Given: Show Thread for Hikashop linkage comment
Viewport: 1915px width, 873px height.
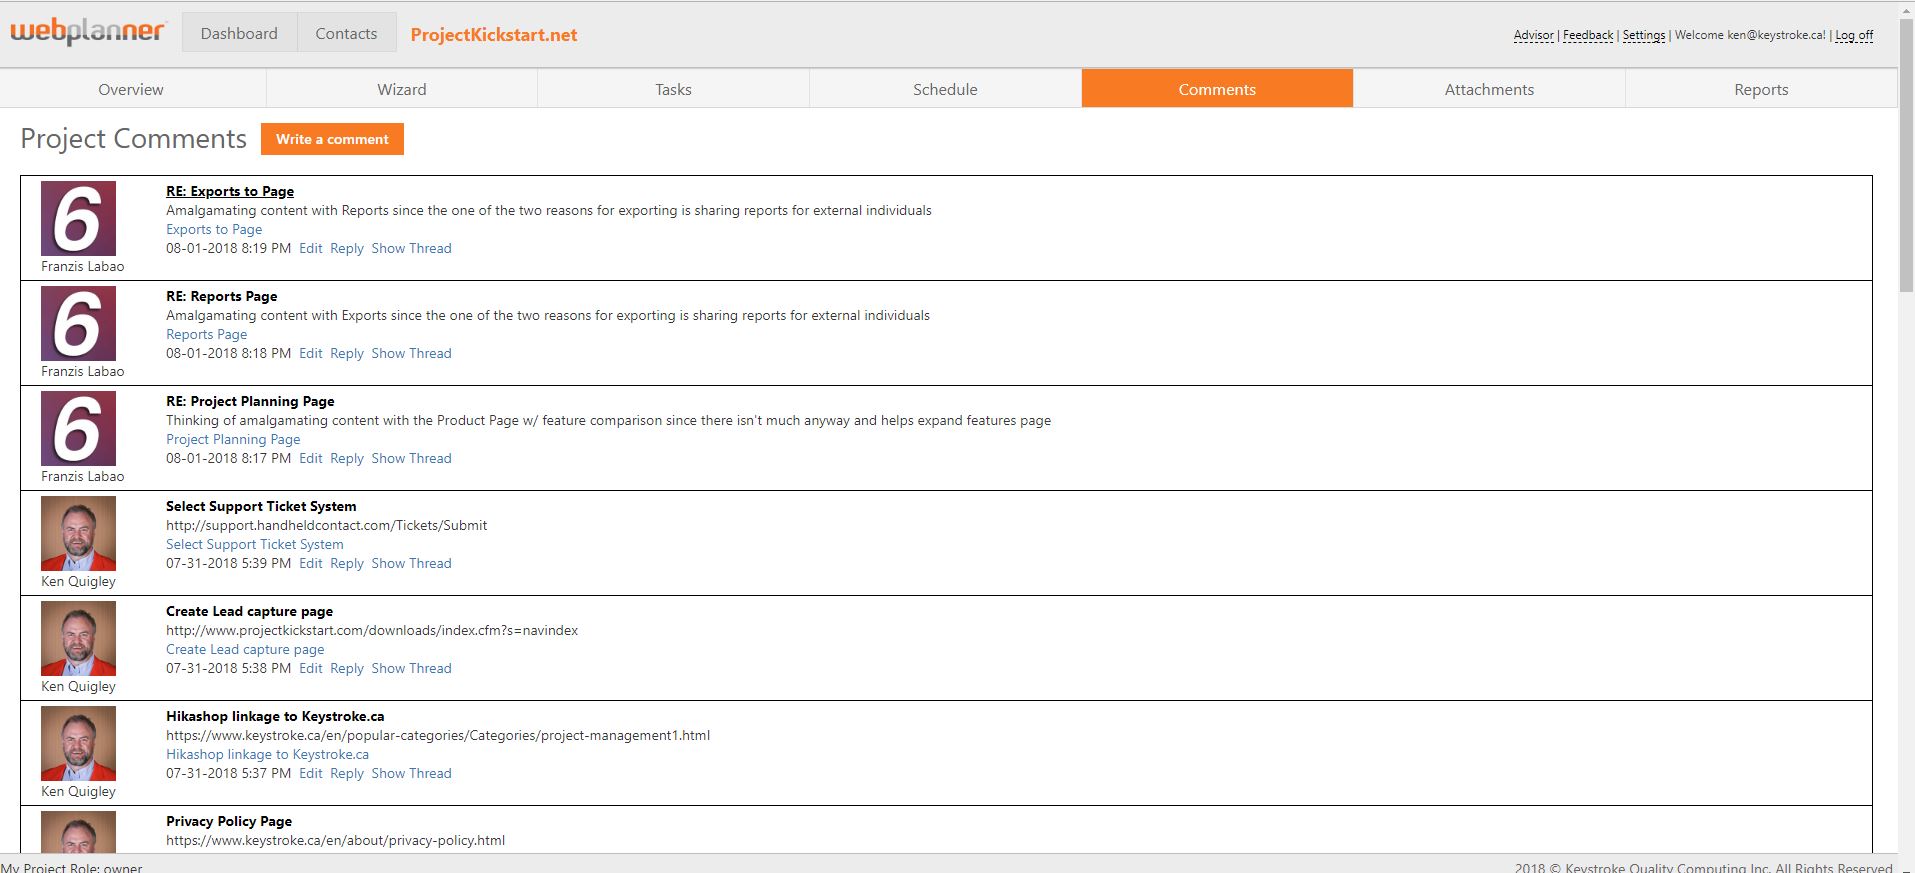Looking at the screenshot, I should tap(411, 773).
